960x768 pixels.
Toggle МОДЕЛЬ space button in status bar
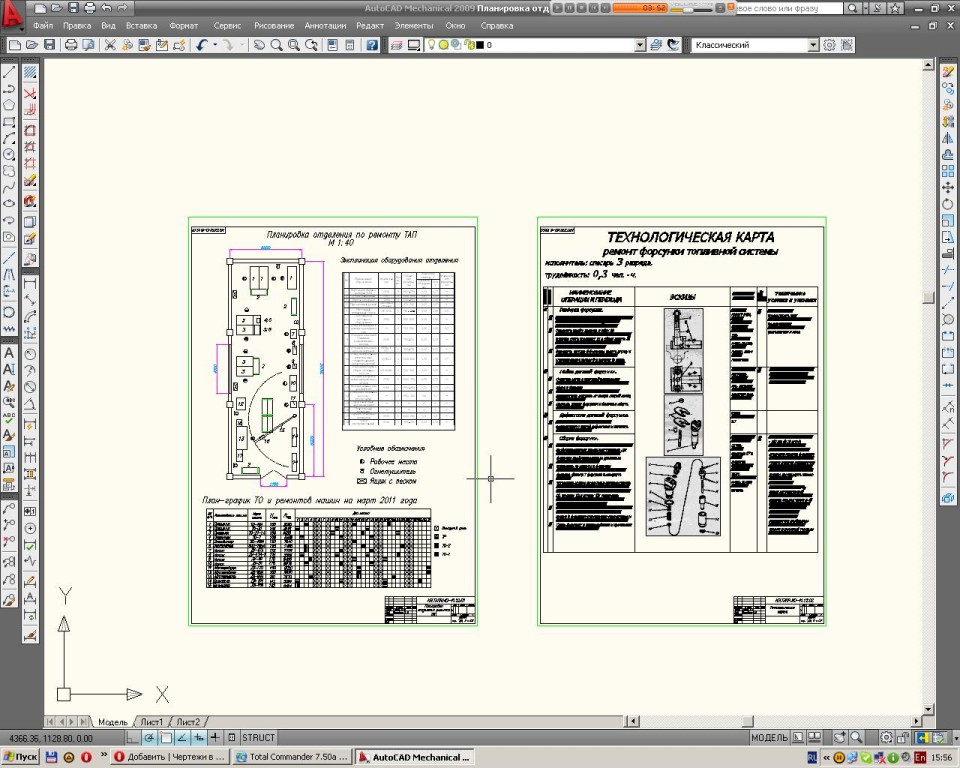pos(769,738)
